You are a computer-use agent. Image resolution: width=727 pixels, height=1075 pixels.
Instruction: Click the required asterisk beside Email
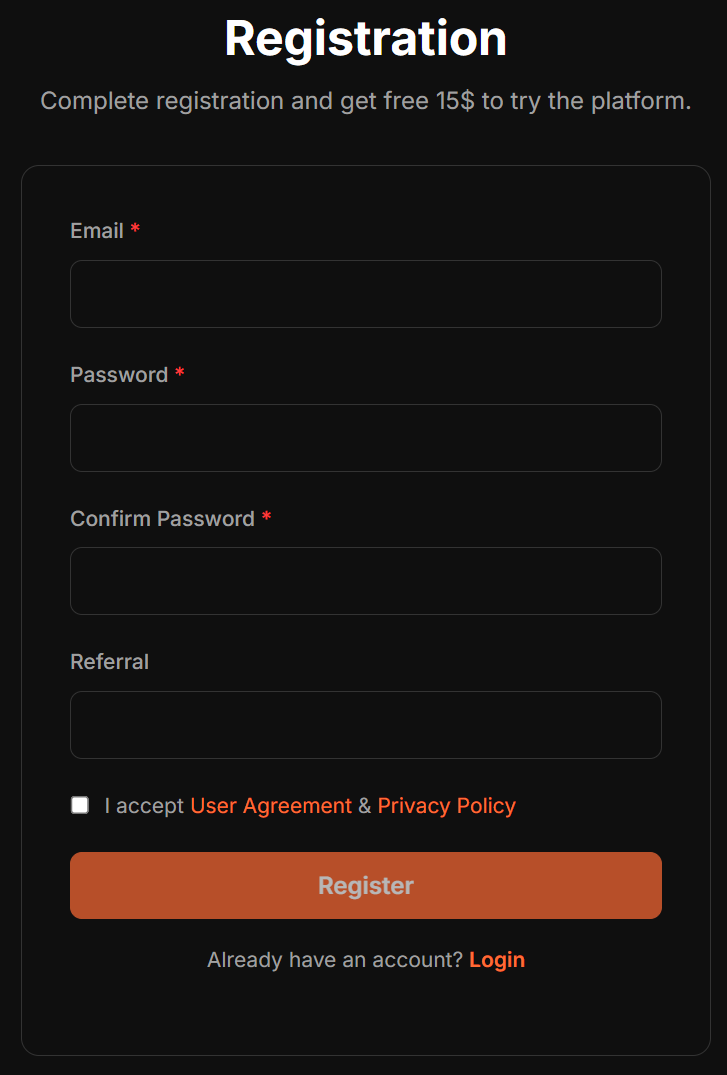[135, 230]
